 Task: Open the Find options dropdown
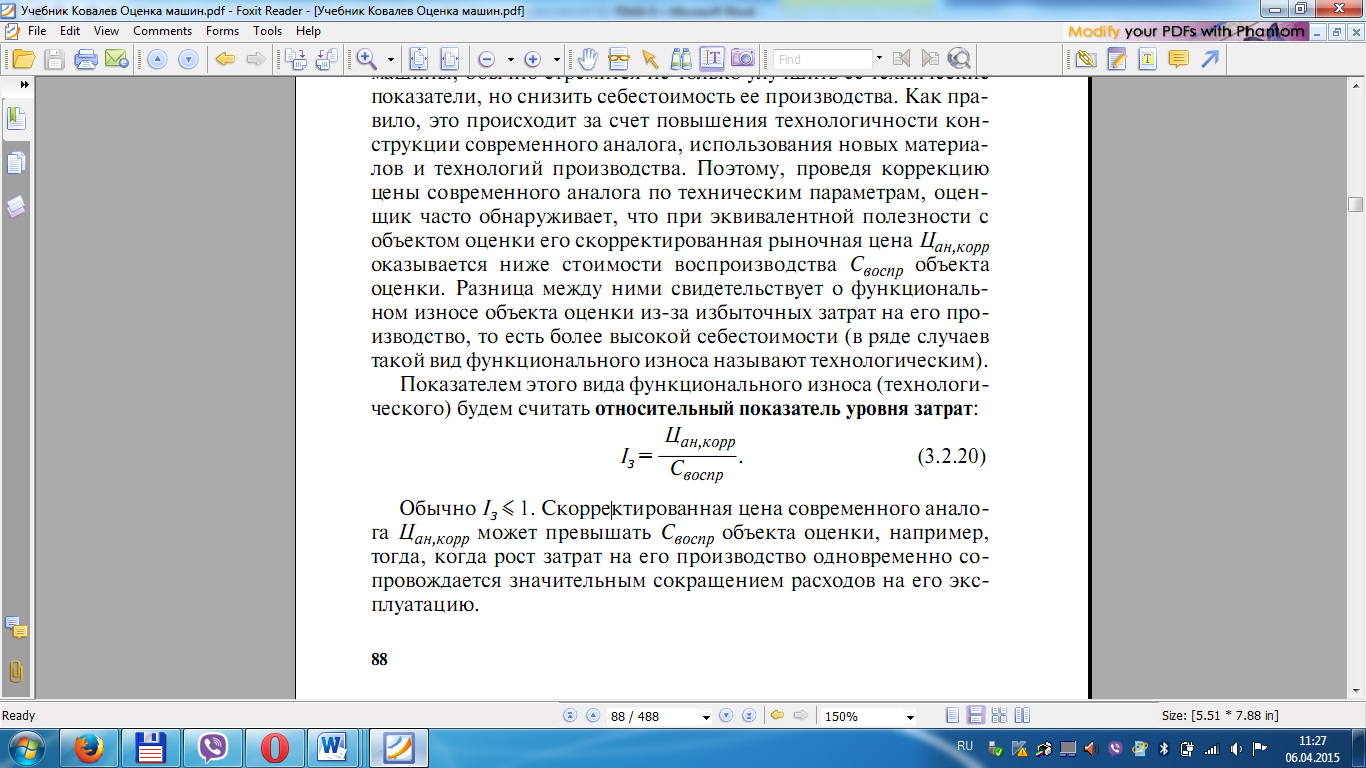pyautogui.click(x=880, y=59)
